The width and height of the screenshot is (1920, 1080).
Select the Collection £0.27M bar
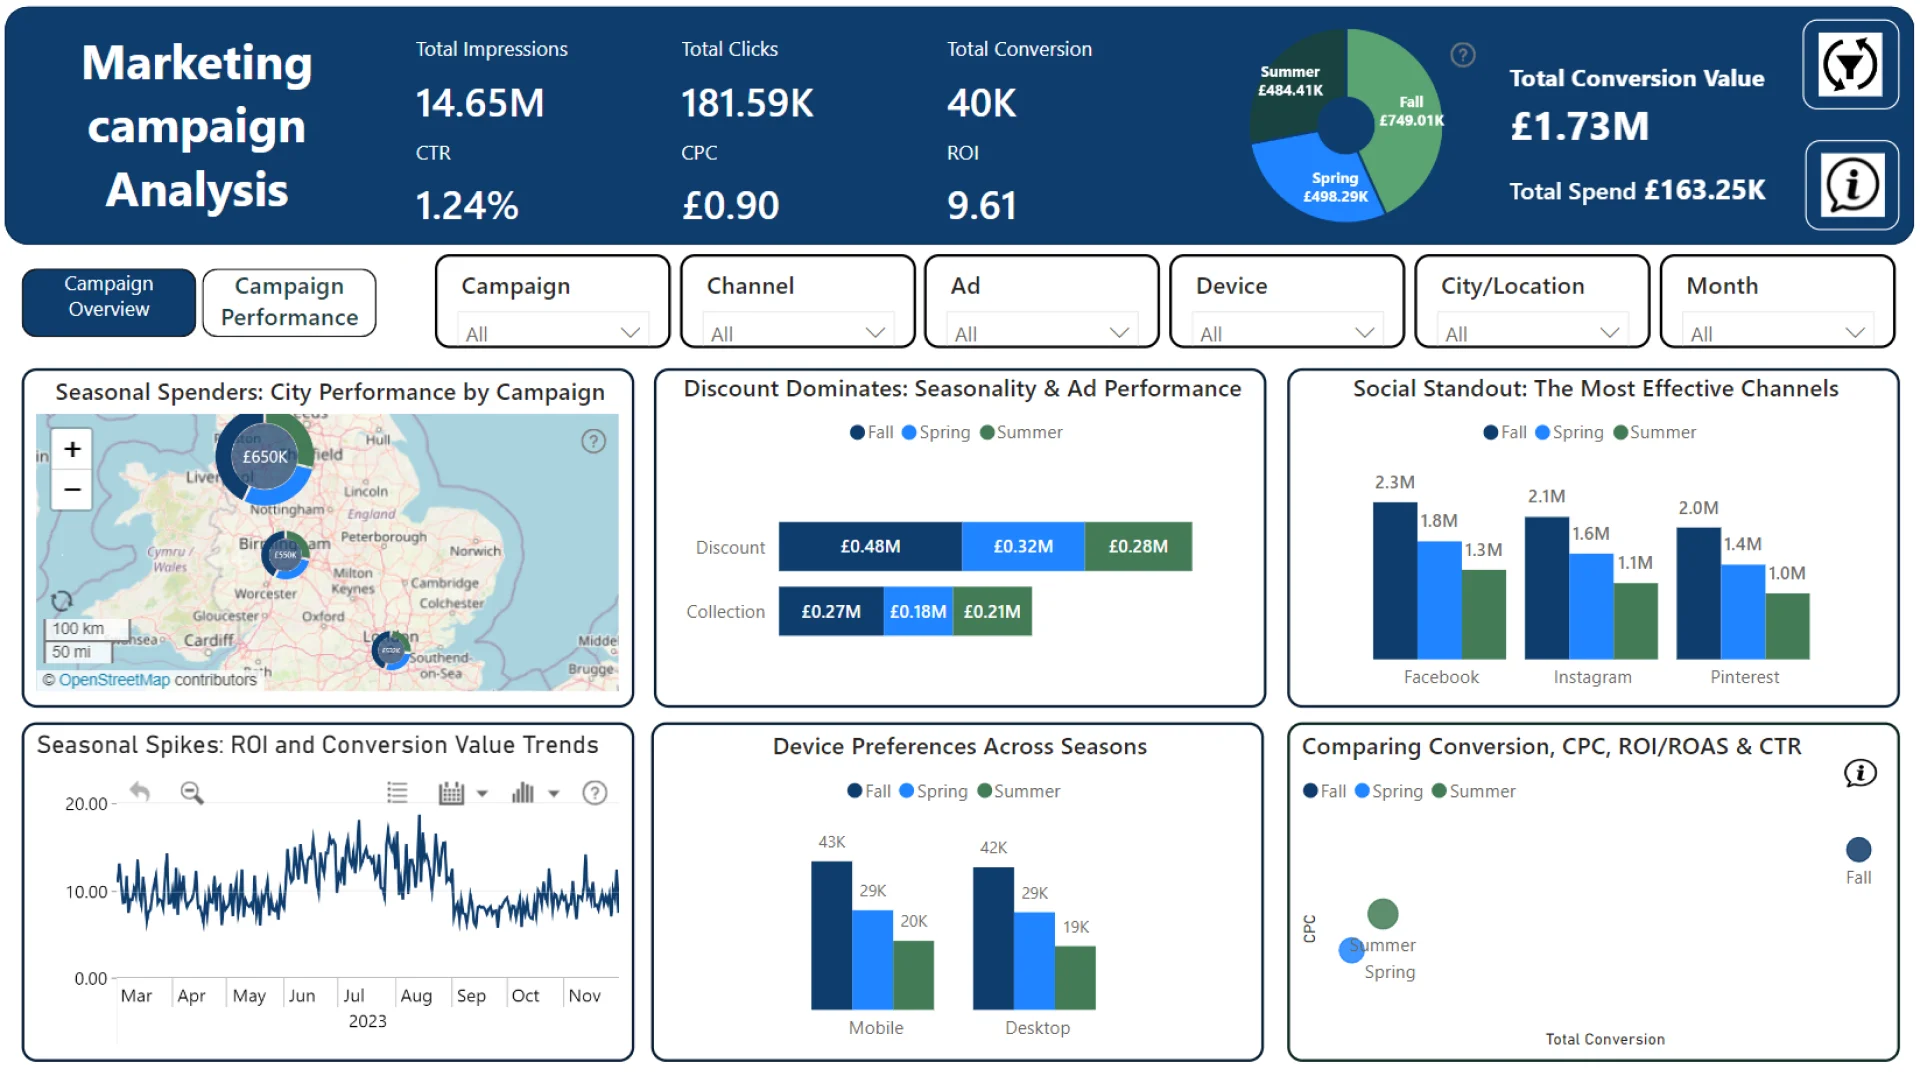pyautogui.click(x=831, y=611)
